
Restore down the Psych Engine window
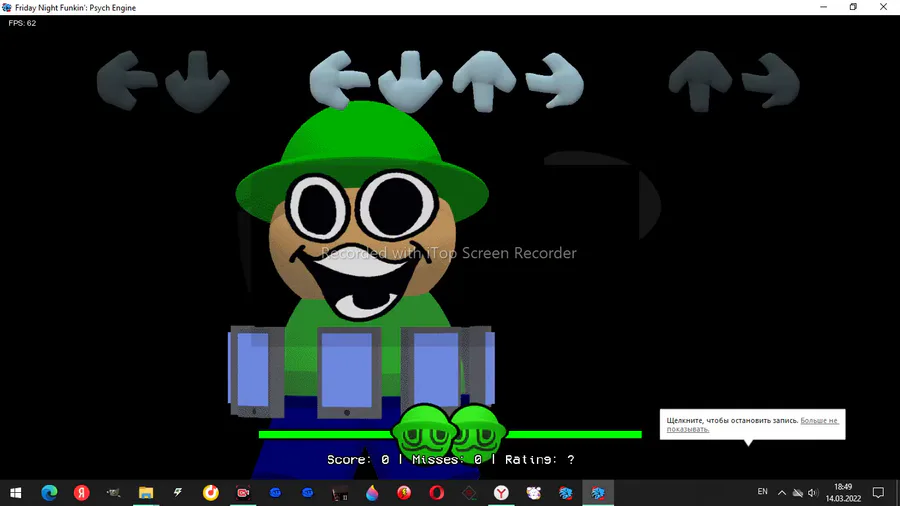854,7
